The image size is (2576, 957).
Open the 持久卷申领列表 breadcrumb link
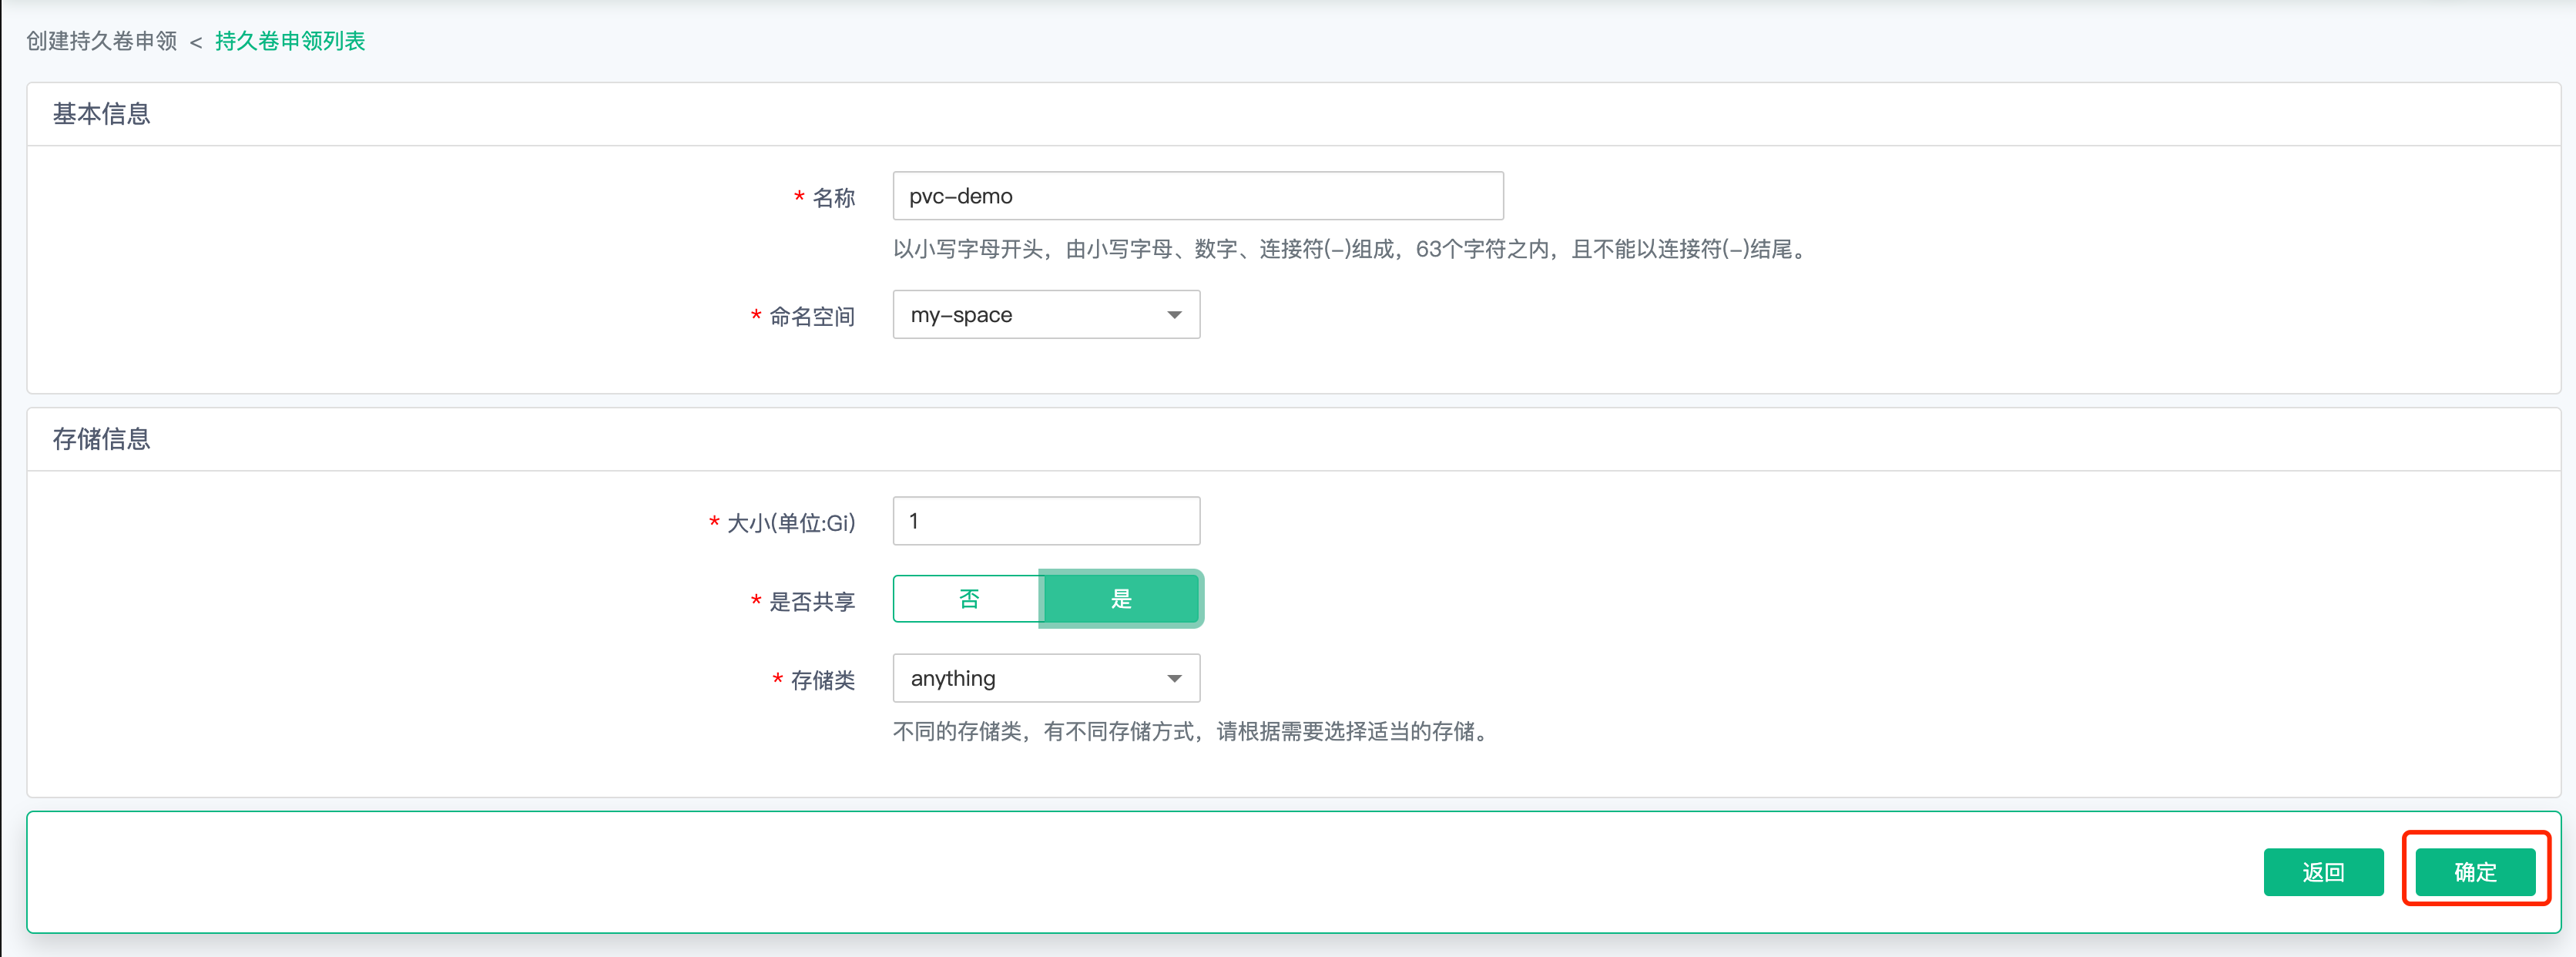pos(290,41)
